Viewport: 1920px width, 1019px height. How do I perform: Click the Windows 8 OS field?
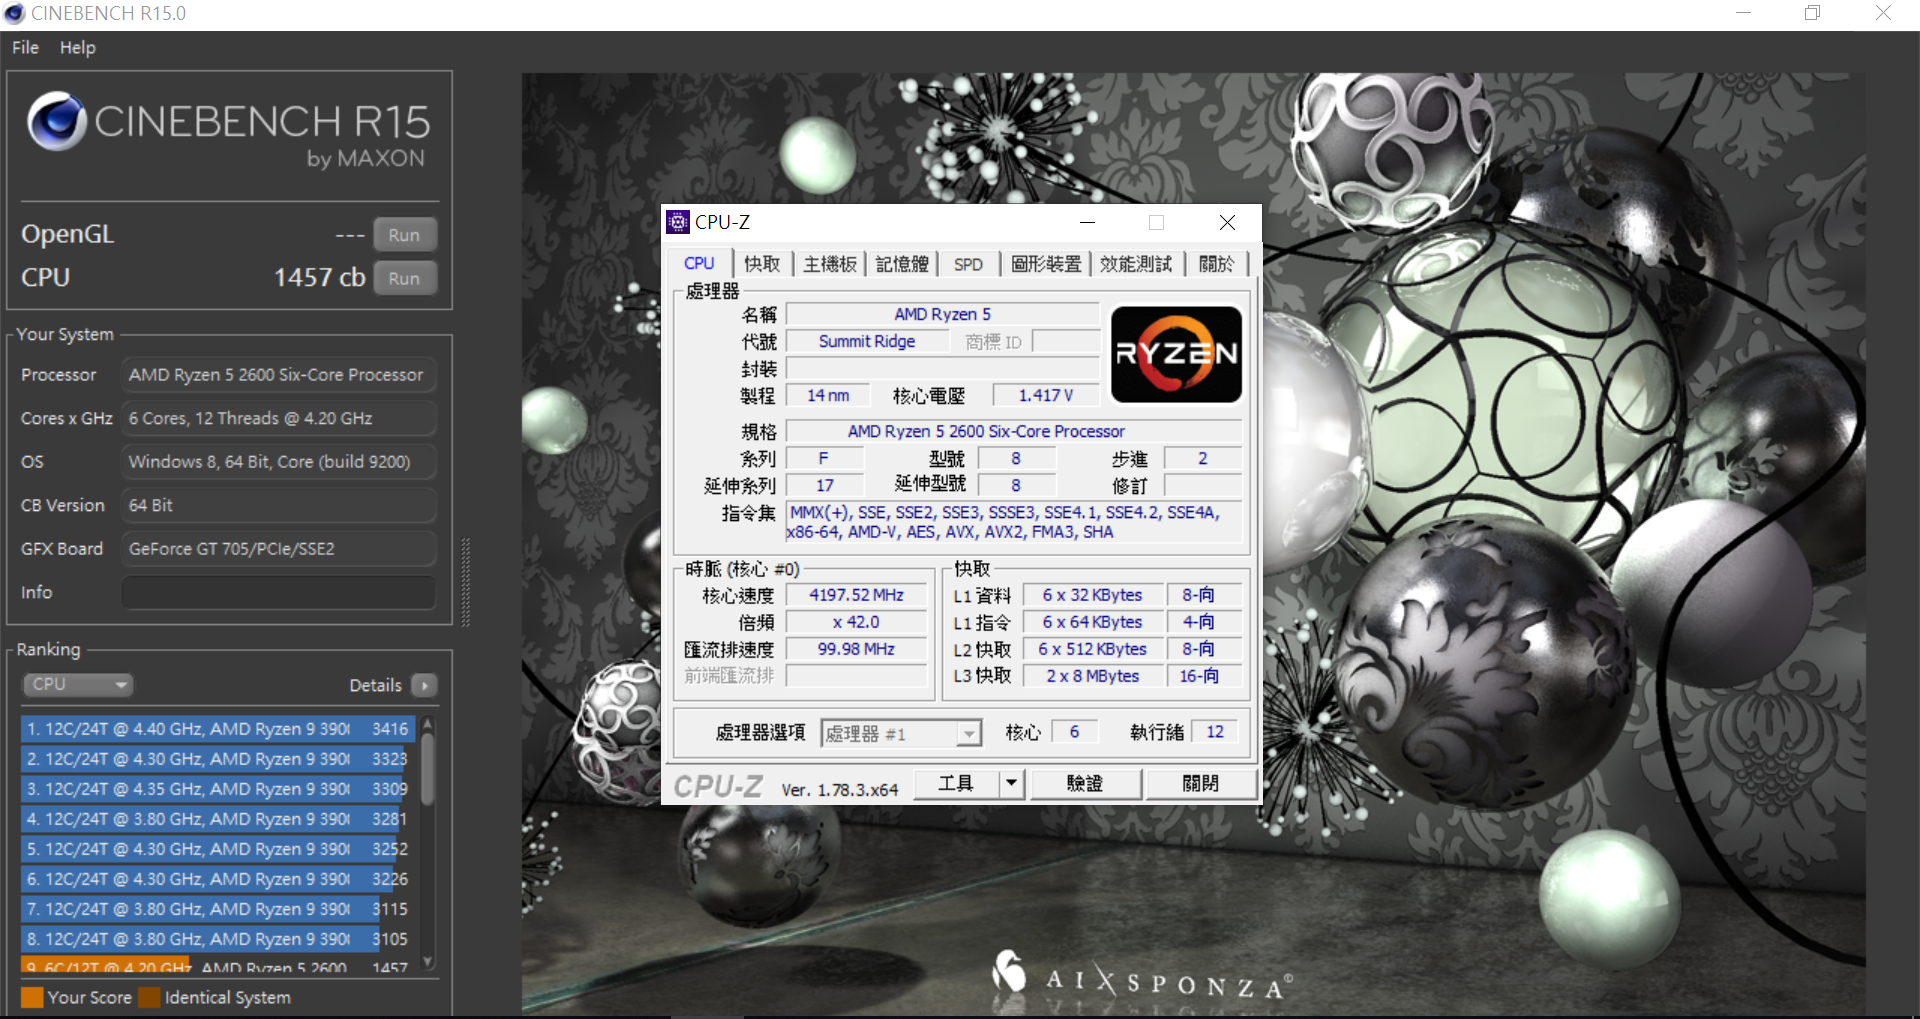tap(279, 462)
